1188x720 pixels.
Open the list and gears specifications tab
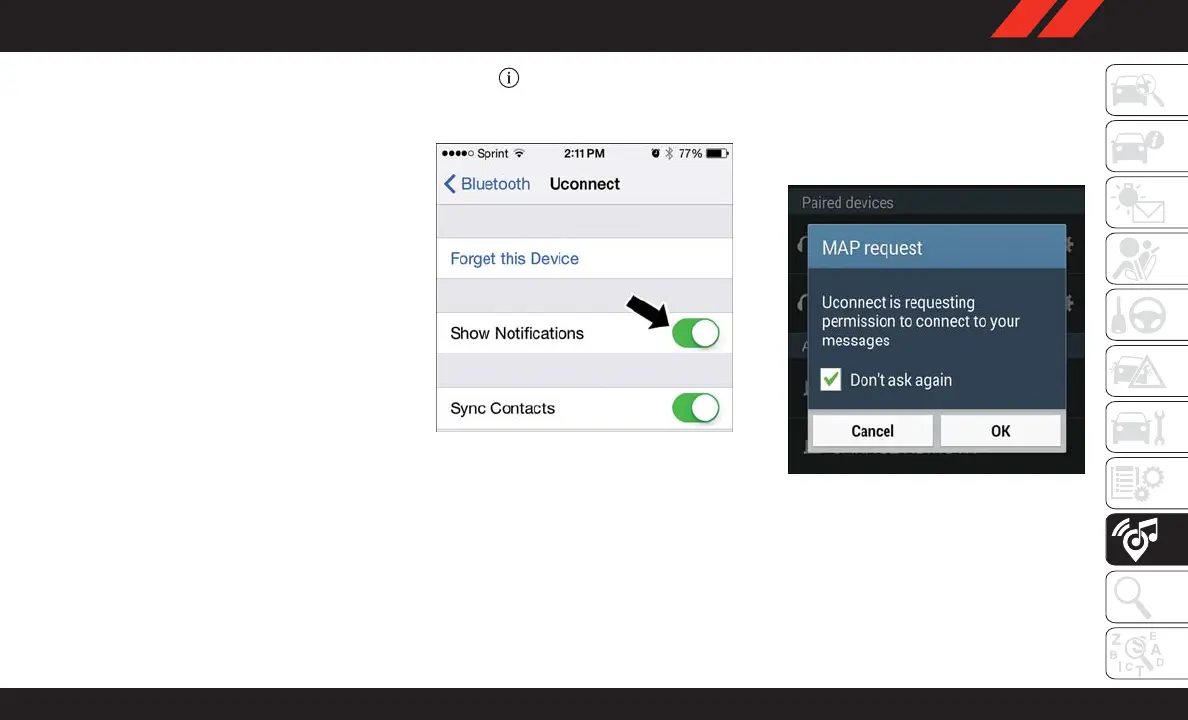(x=1146, y=484)
